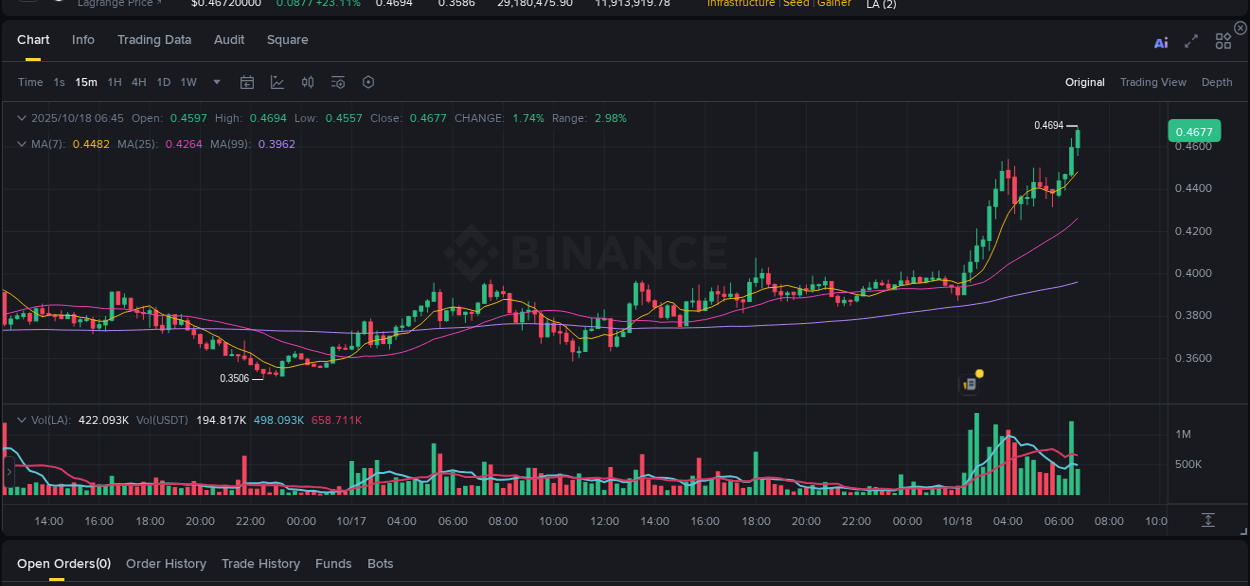1250x586 pixels.
Task: Expand chart with the fullscreen arrow icon
Action: [1190, 41]
